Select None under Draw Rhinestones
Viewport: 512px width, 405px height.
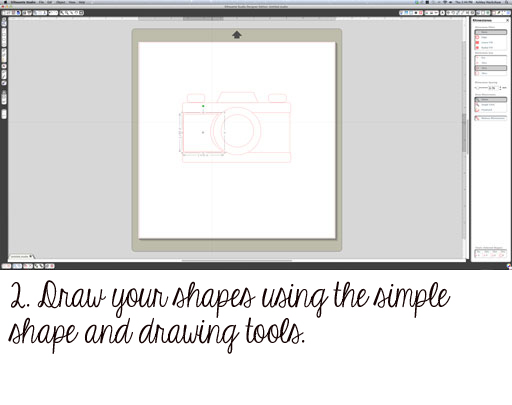pos(491,99)
